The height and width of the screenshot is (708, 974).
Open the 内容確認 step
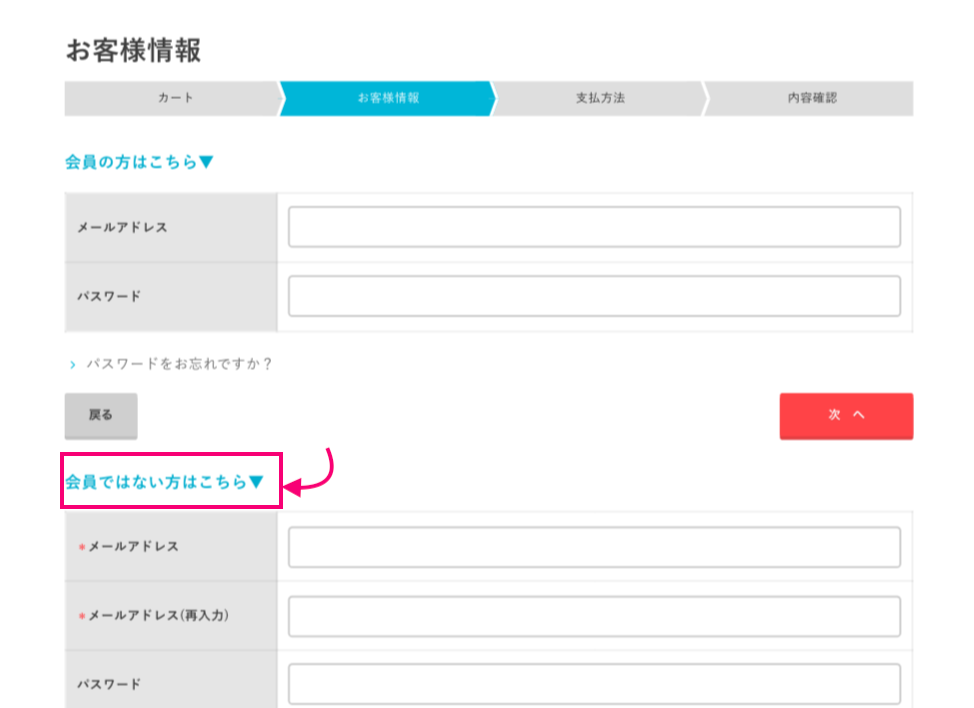tap(811, 98)
